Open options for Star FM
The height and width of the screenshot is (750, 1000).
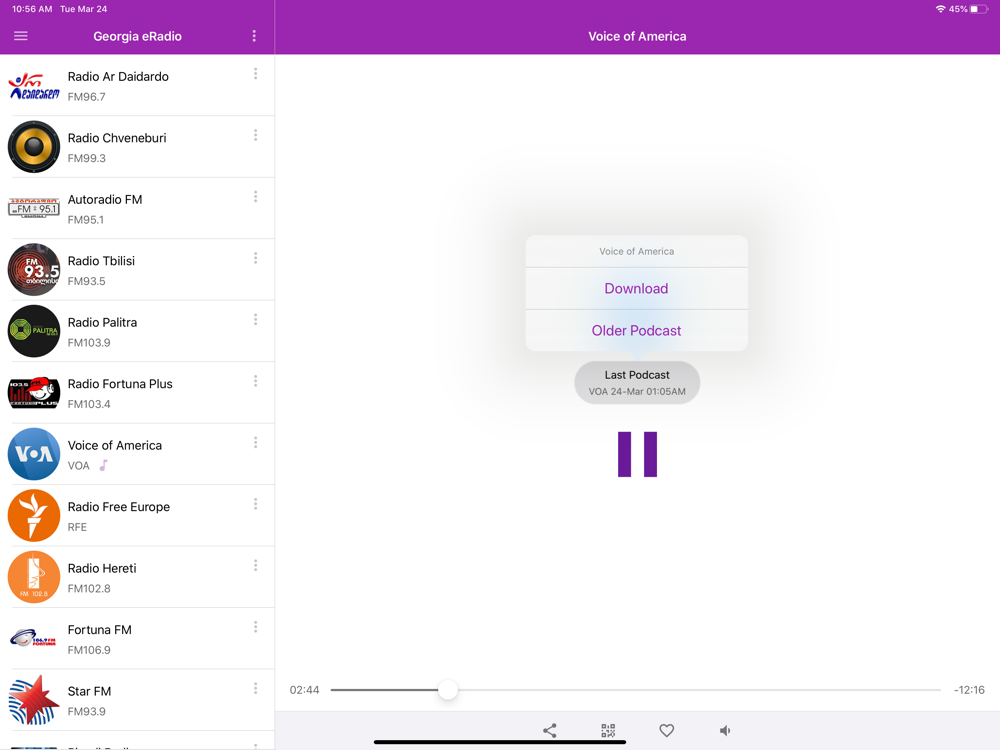pyautogui.click(x=256, y=688)
